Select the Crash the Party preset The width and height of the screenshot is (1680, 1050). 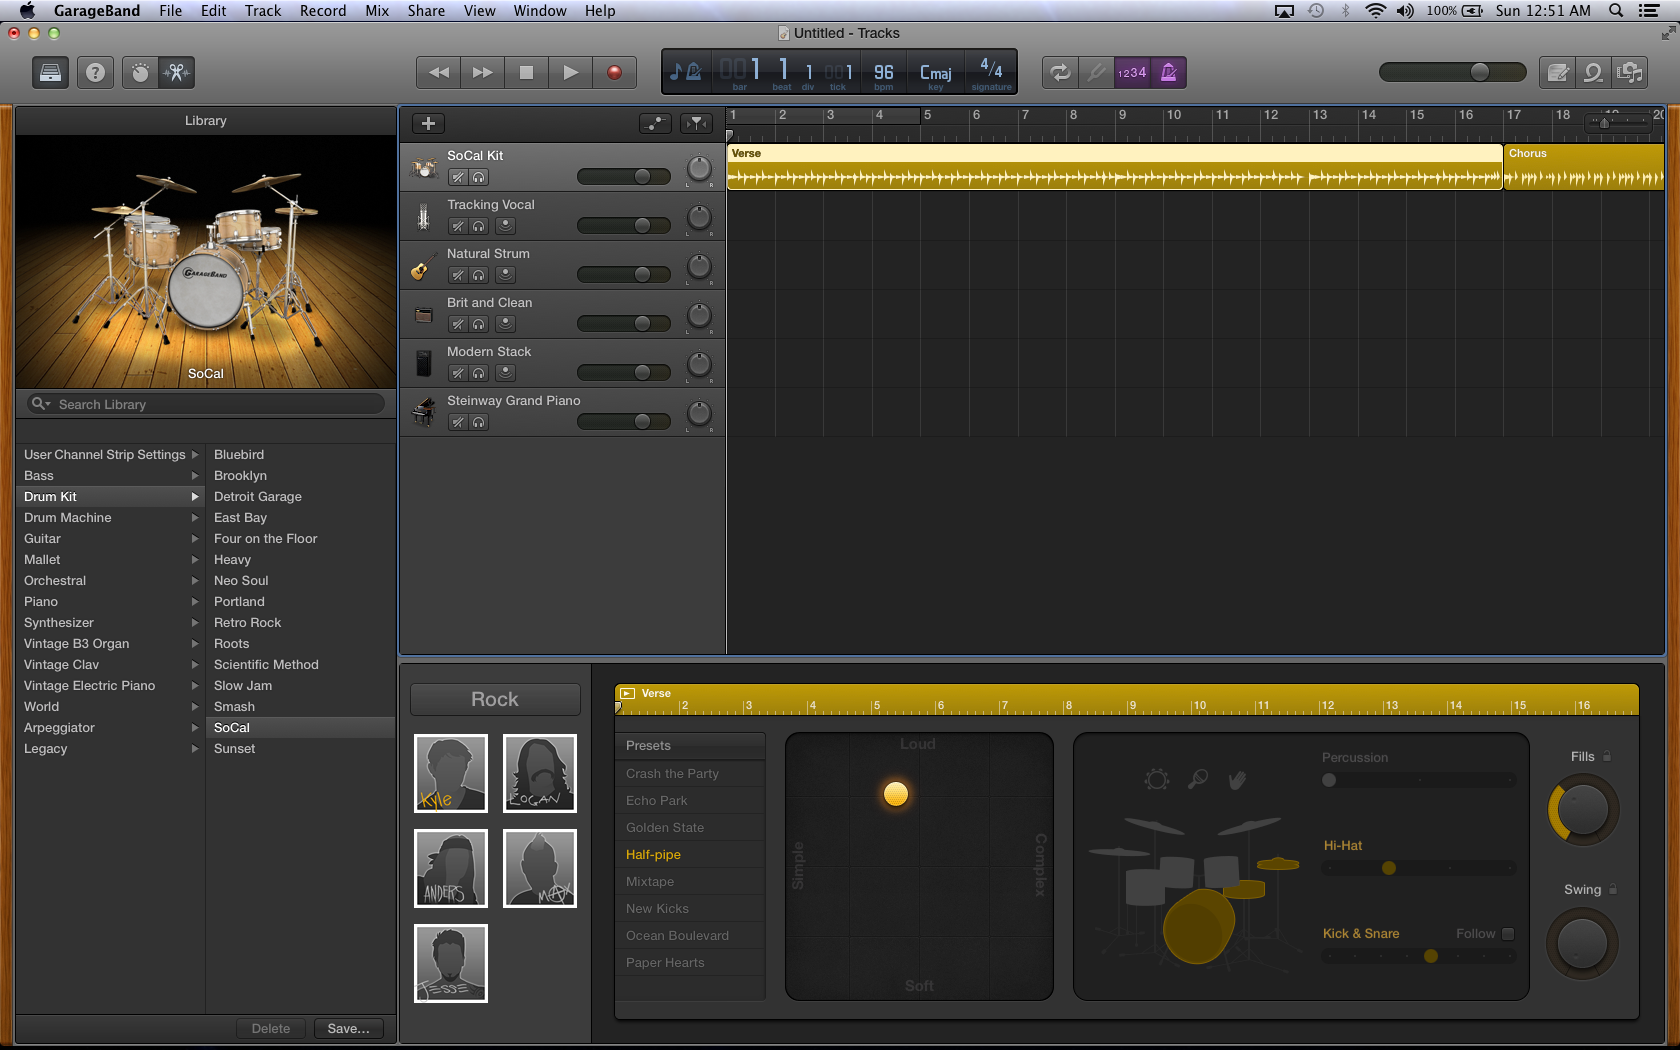click(690, 773)
